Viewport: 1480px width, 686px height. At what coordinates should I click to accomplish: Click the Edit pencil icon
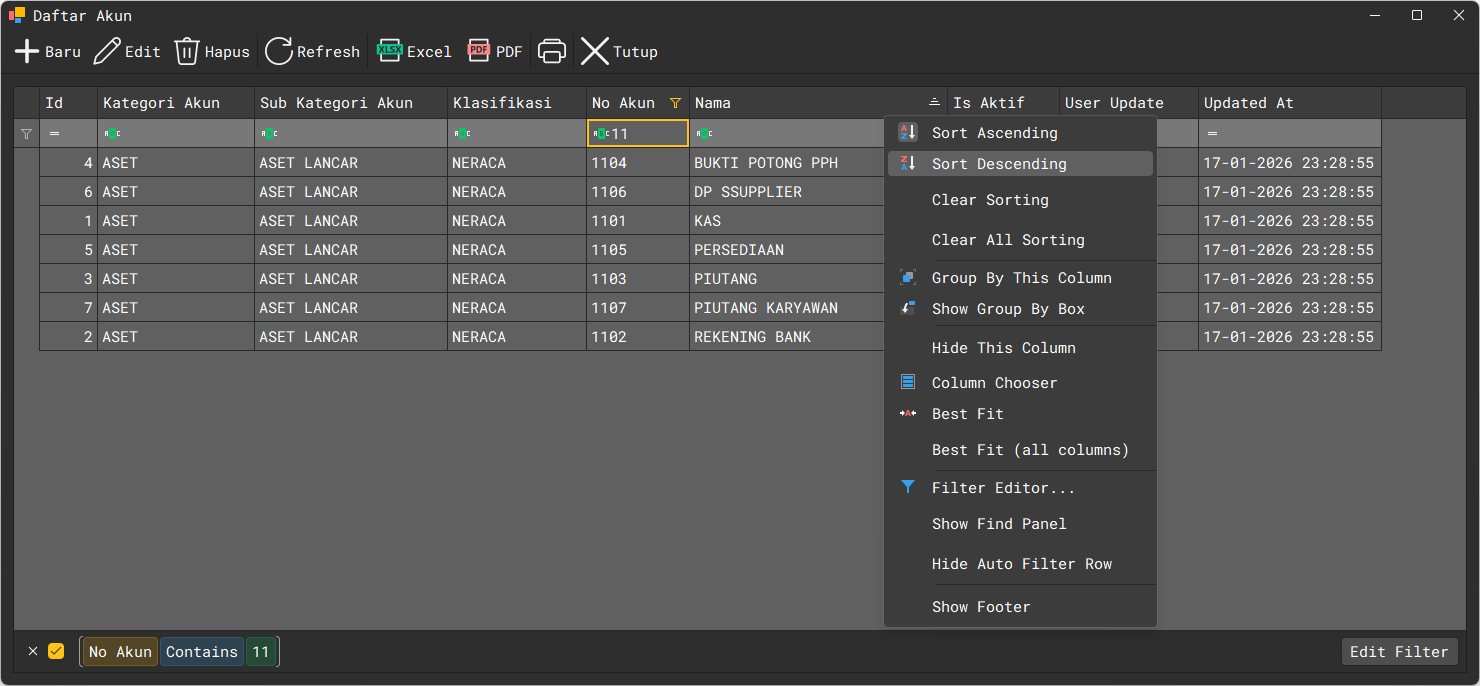pos(107,52)
